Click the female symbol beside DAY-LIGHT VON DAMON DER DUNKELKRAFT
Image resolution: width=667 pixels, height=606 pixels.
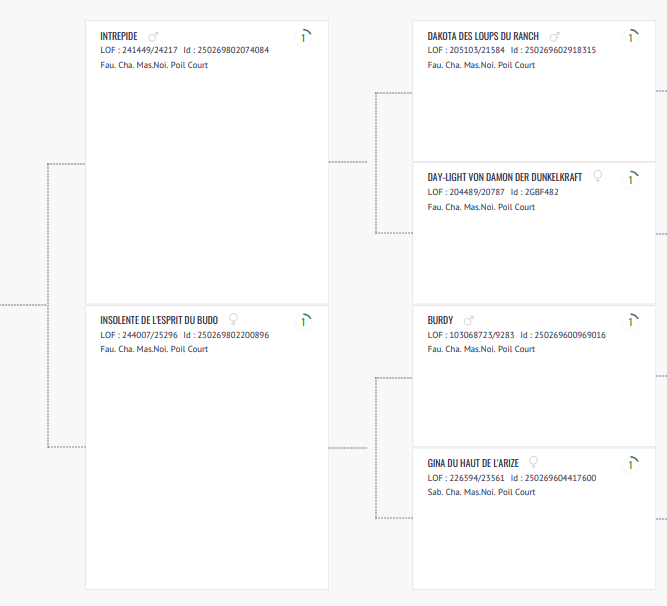598,177
